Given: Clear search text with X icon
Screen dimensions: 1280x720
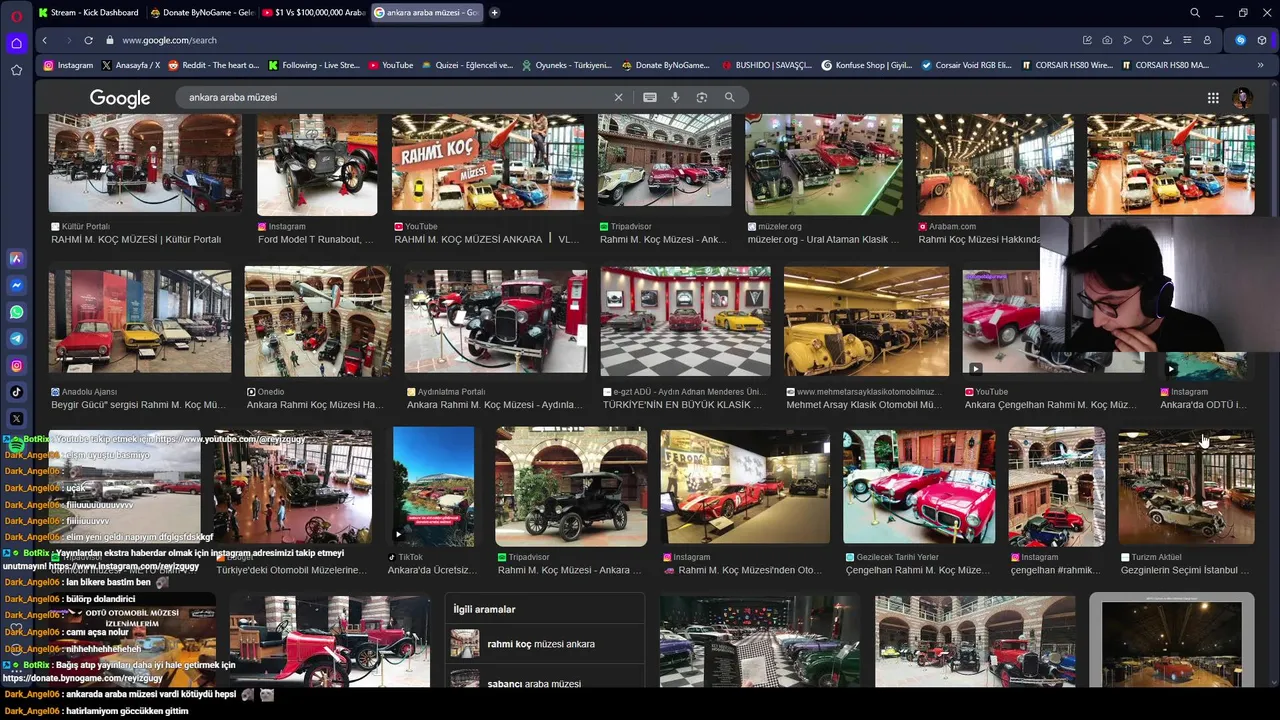Looking at the screenshot, I should (618, 97).
